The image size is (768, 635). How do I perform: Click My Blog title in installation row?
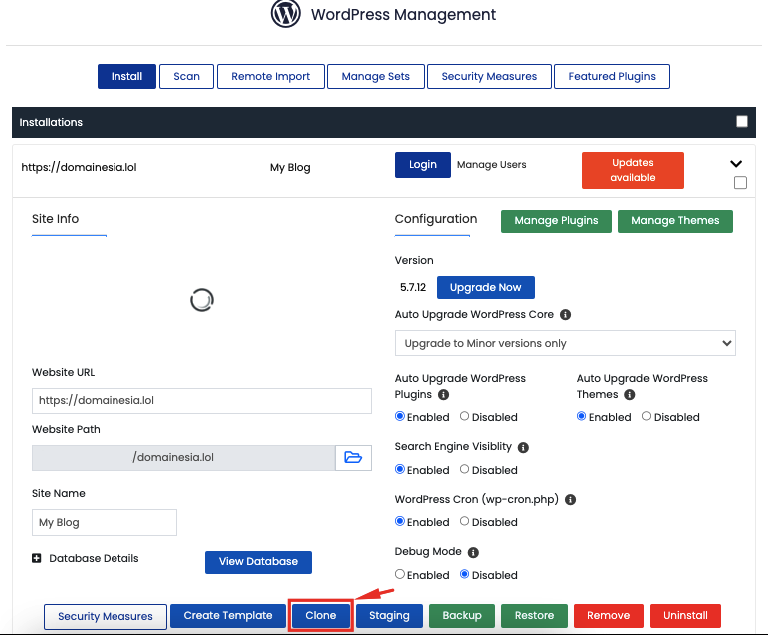(x=290, y=168)
